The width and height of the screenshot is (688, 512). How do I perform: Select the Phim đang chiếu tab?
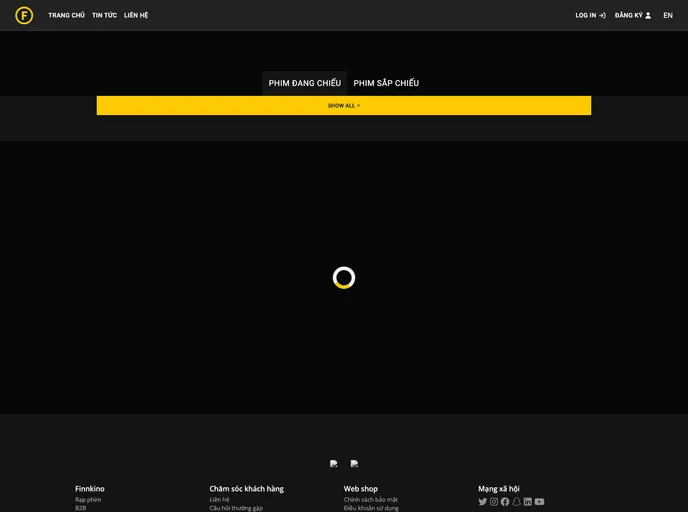pyautogui.click(x=305, y=83)
